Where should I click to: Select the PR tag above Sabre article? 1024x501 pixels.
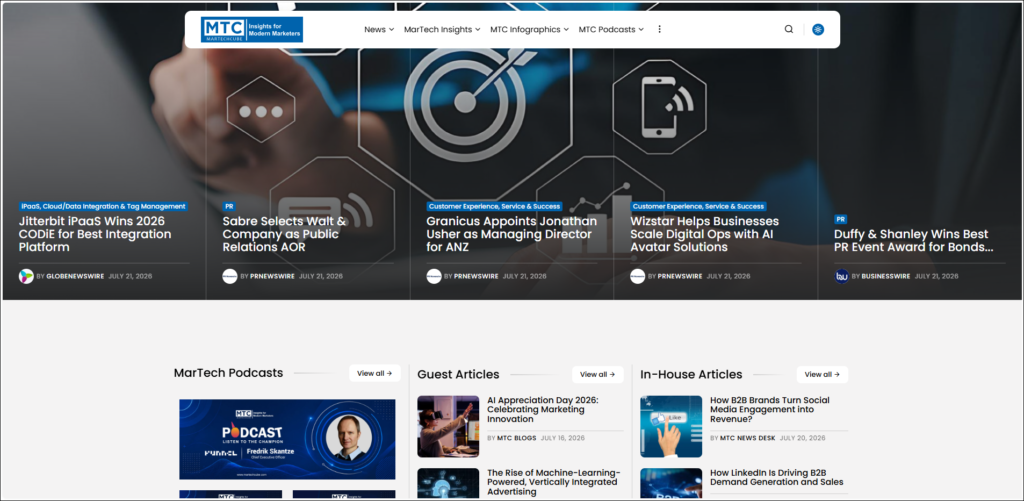[229, 206]
